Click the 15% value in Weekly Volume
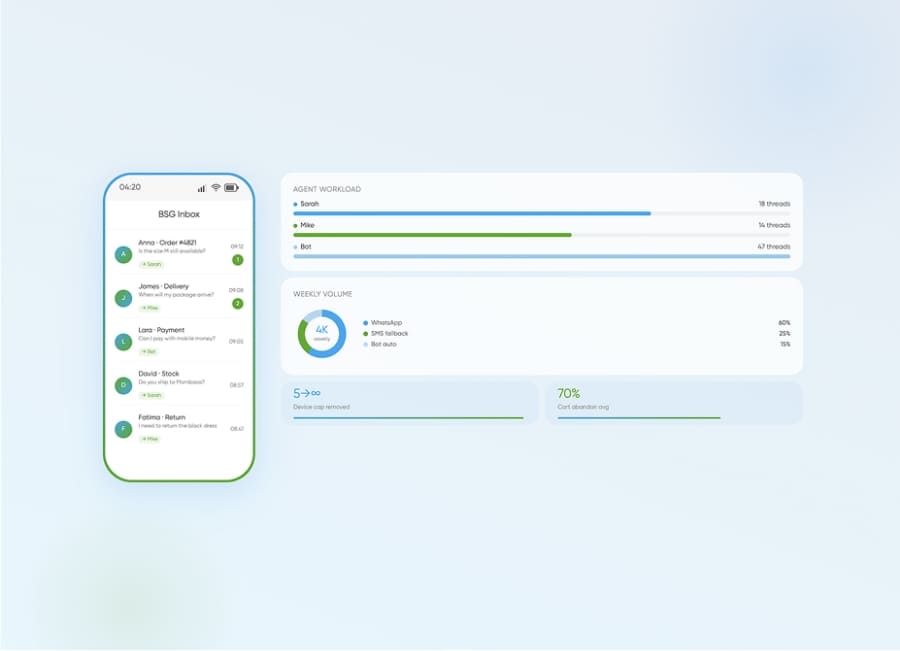Viewport: 900px width, 651px height. (785, 344)
